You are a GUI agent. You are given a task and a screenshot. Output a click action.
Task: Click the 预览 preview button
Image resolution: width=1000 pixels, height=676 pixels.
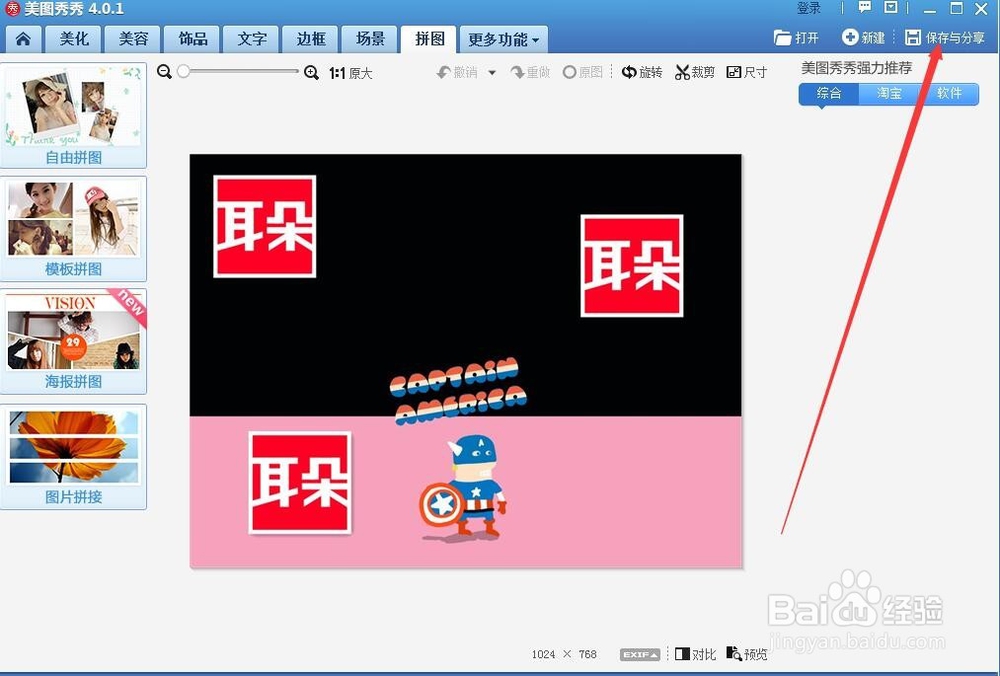coord(747,654)
